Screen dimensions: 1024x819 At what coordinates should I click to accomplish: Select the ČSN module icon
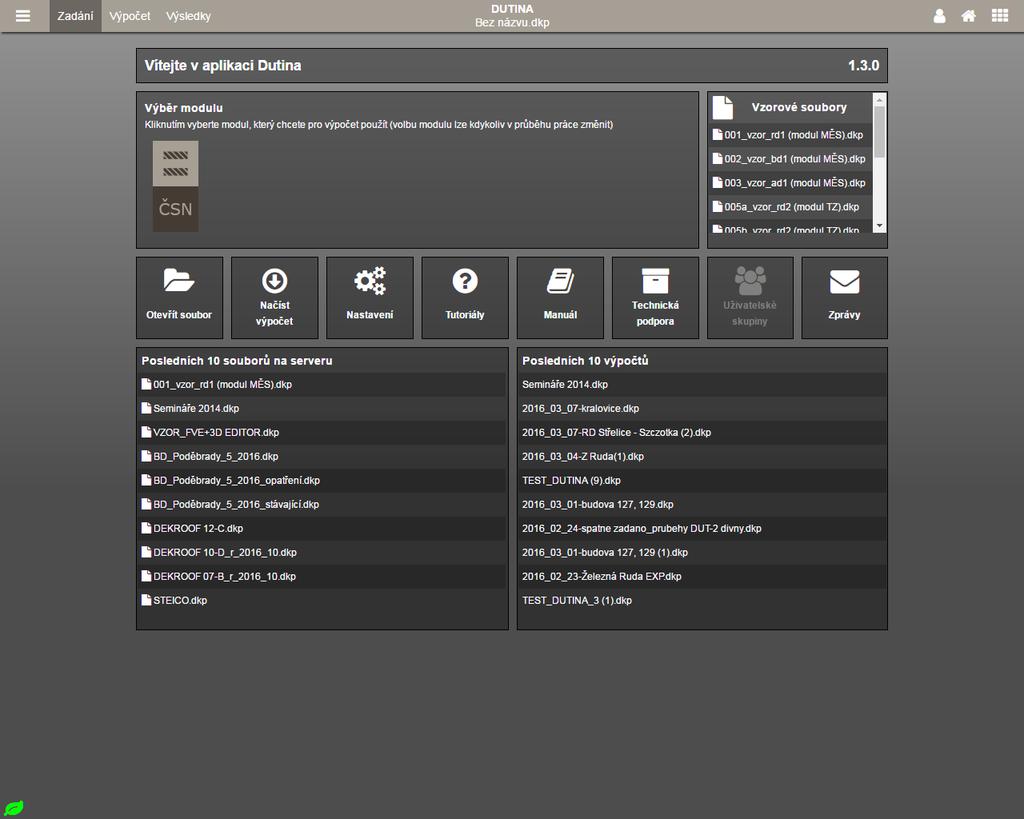click(176, 186)
